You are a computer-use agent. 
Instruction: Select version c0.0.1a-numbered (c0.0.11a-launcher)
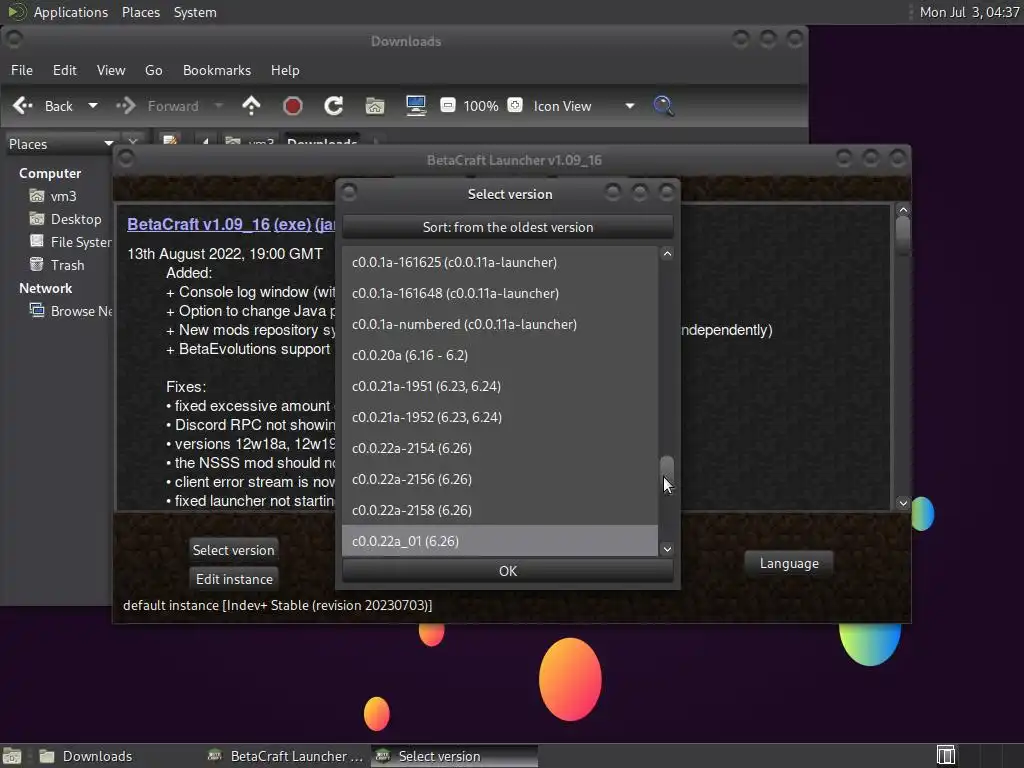point(500,324)
